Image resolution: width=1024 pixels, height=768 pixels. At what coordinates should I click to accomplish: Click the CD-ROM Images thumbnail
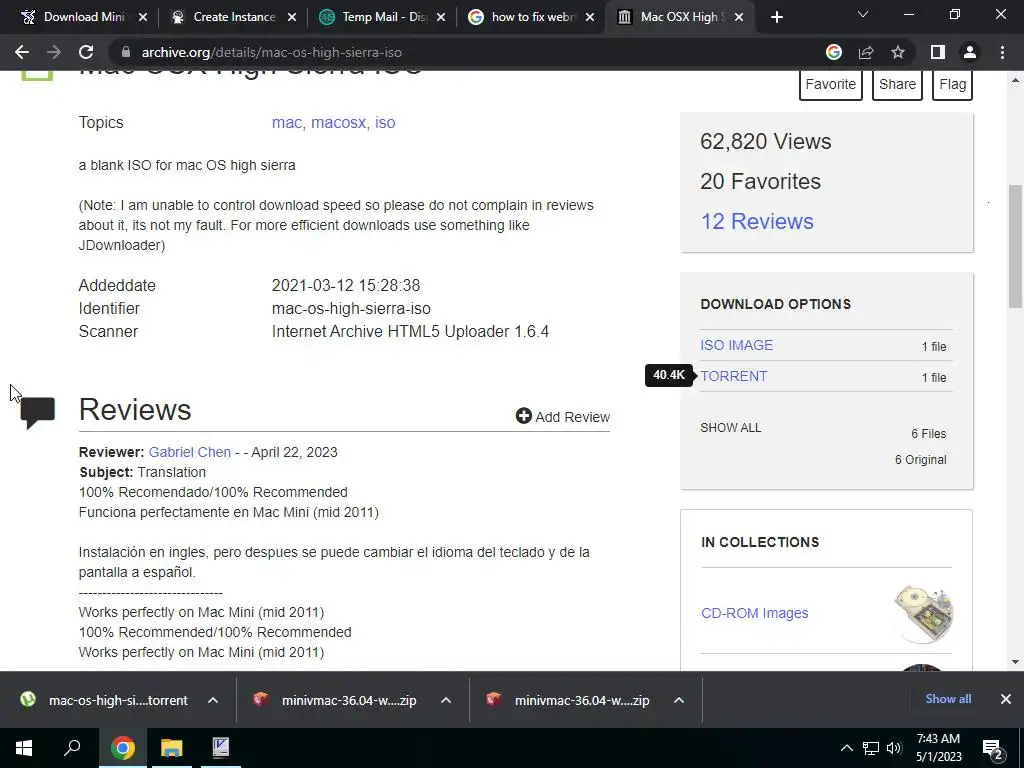pyautogui.click(x=923, y=614)
